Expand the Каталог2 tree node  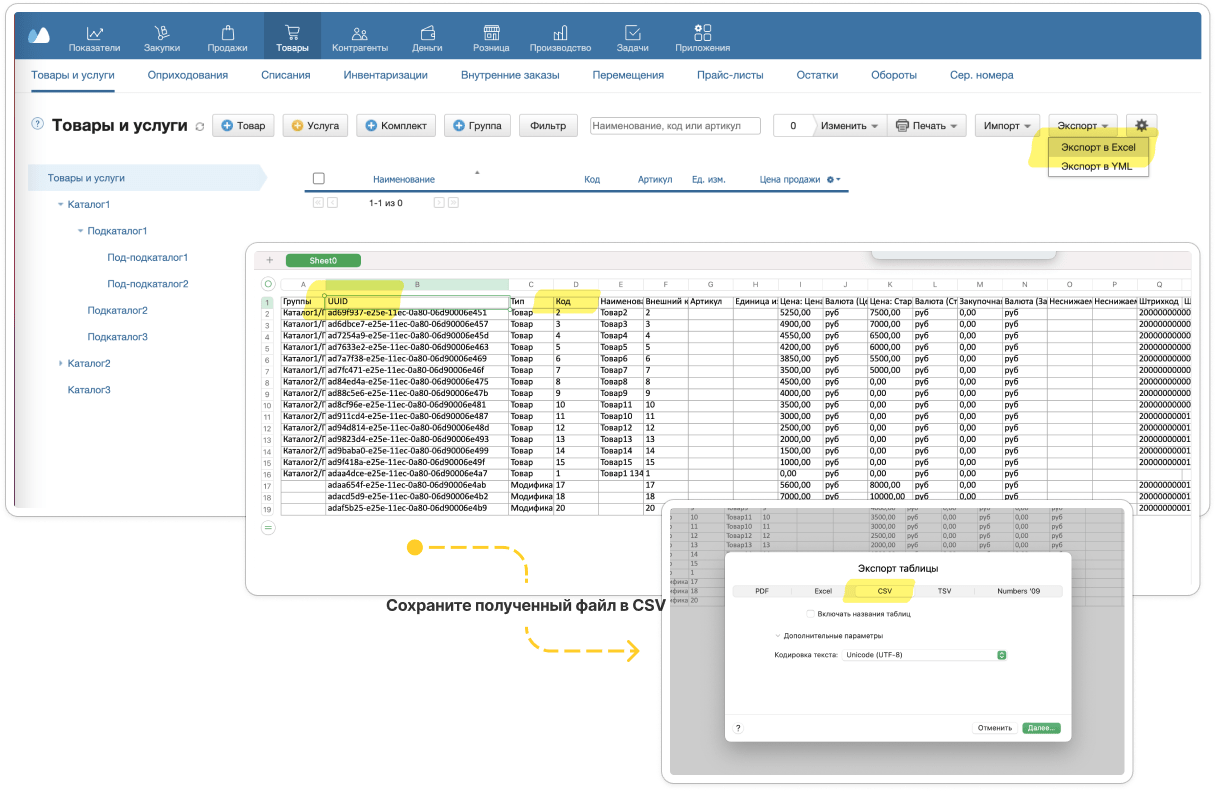pyautogui.click(x=60, y=363)
